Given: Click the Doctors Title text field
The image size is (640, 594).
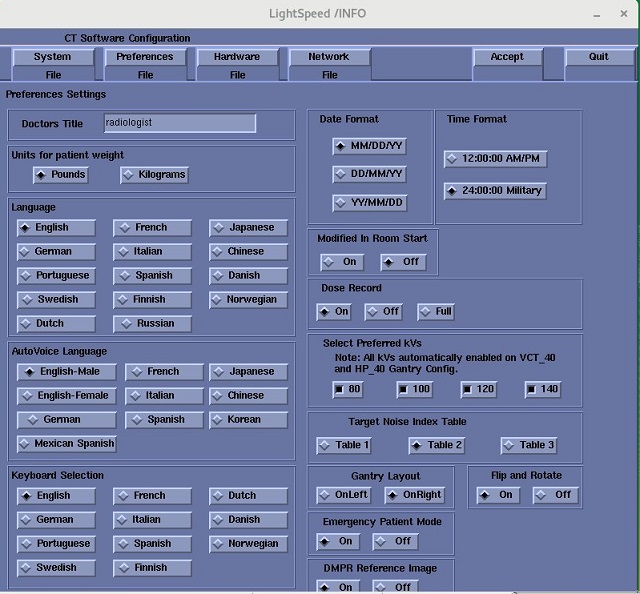Looking at the screenshot, I should tap(180, 123).
